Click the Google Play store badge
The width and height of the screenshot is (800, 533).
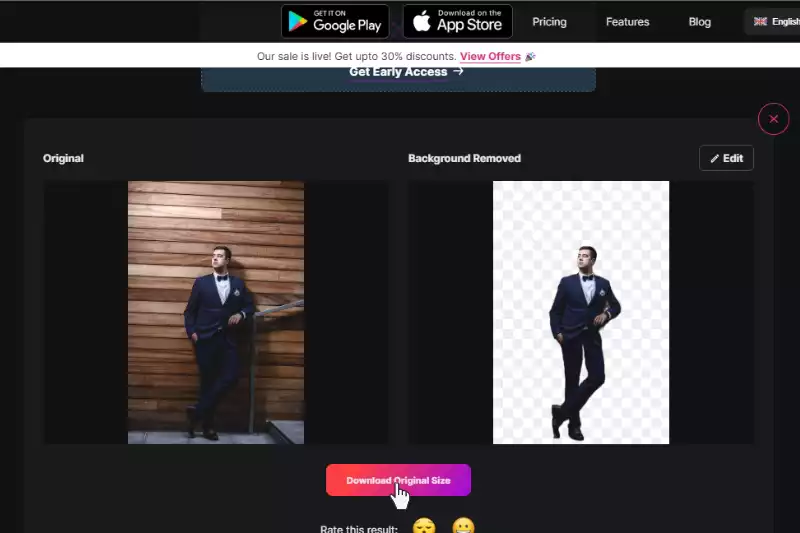(335, 21)
